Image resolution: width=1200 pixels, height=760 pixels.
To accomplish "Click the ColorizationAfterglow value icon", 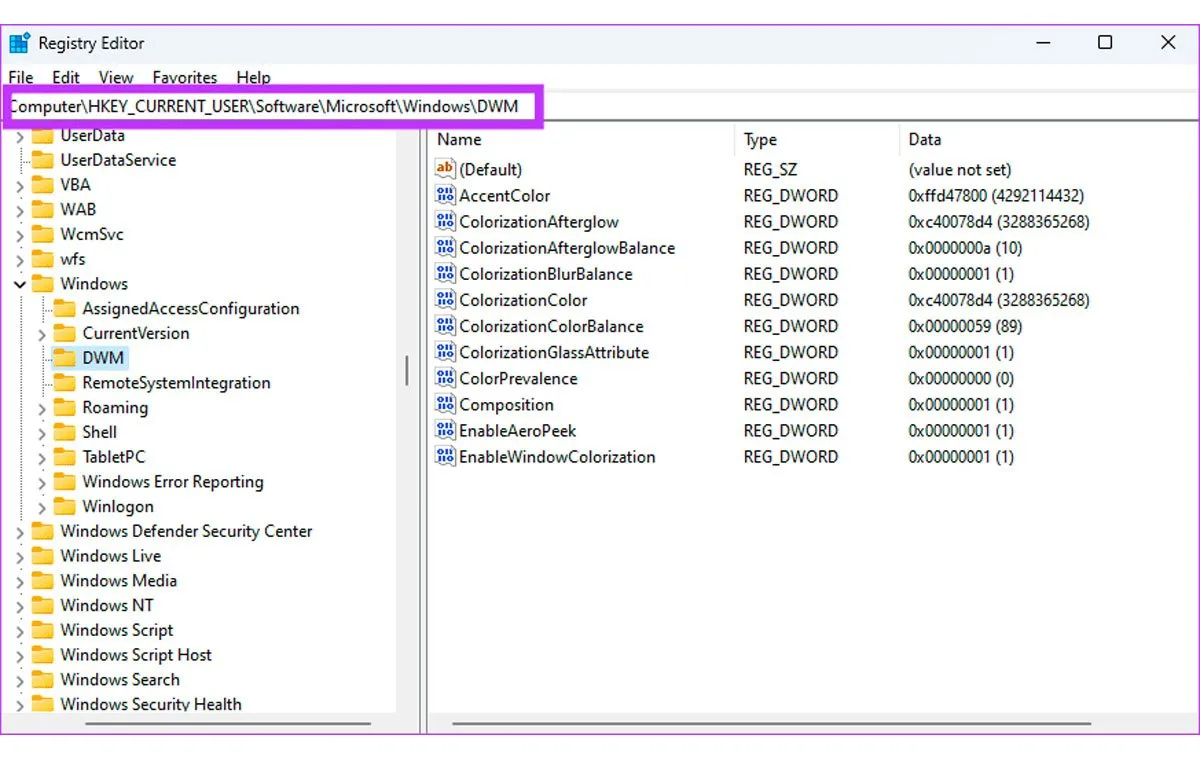I will click(x=446, y=222).
